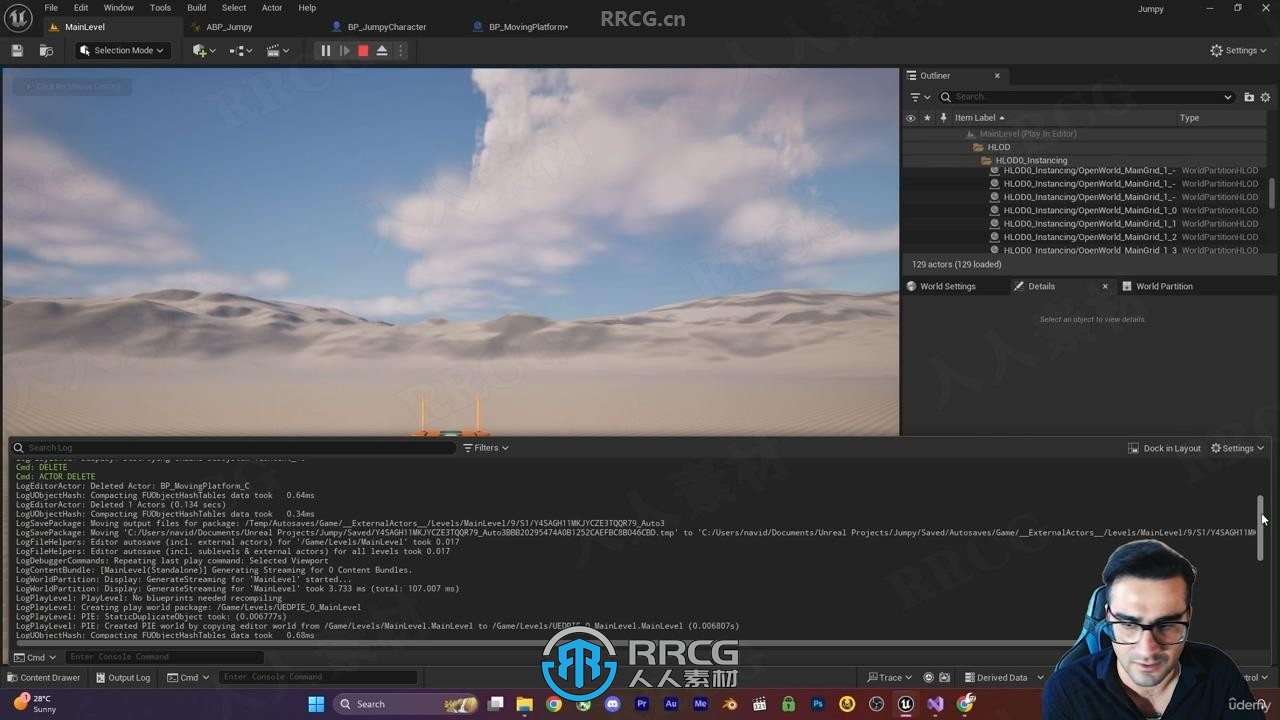Open the Help menu

coord(307,8)
